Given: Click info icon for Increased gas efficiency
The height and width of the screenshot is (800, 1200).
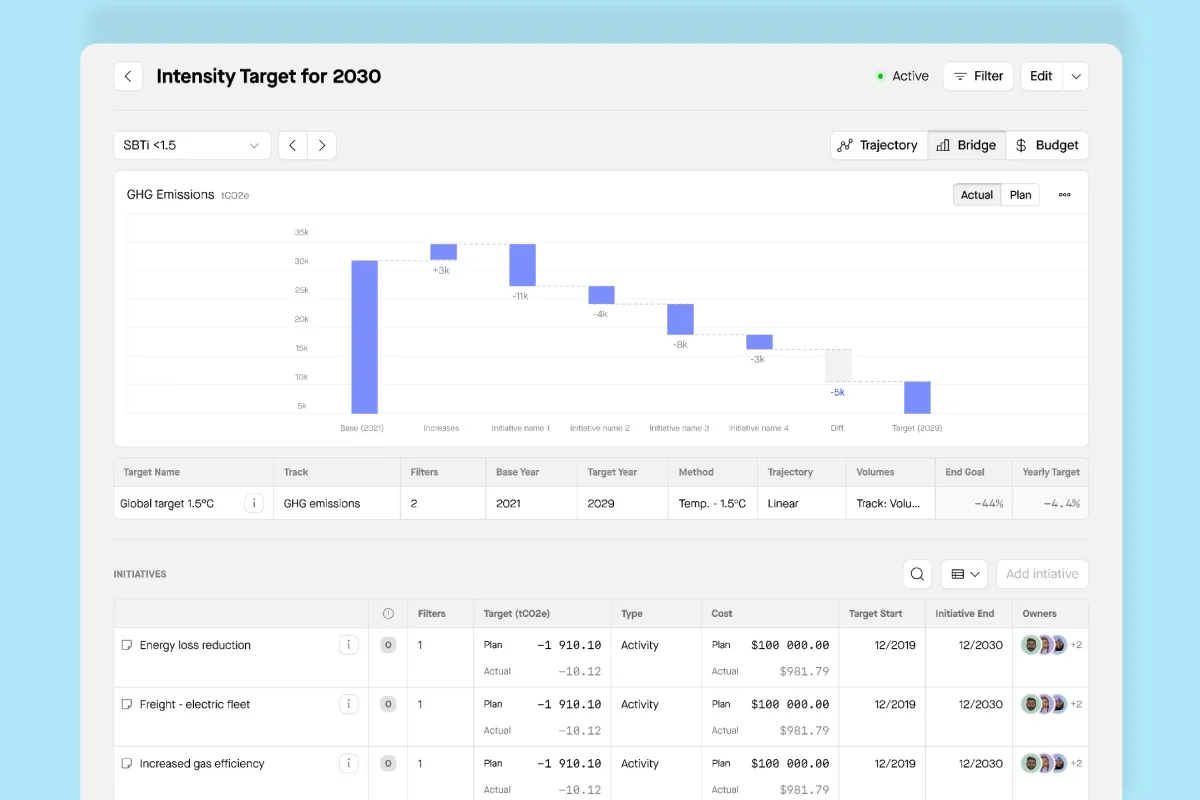Looking at the screenshot, I should point(348,763).
